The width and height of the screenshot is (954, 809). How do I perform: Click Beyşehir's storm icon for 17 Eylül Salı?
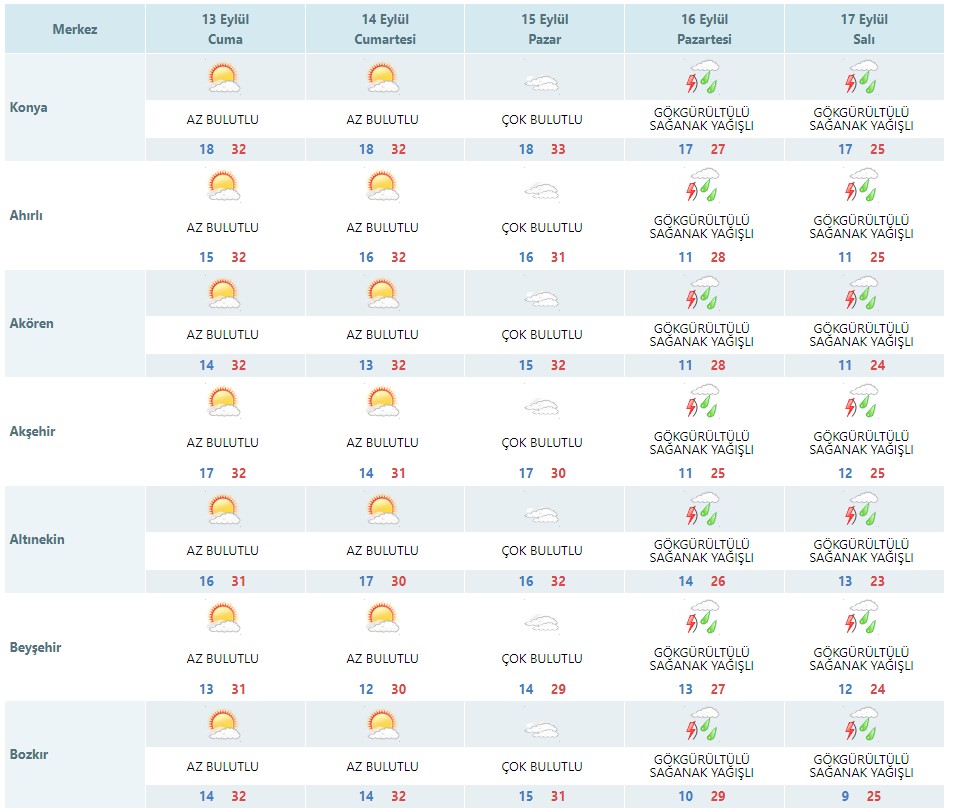[x=862, y=616]
